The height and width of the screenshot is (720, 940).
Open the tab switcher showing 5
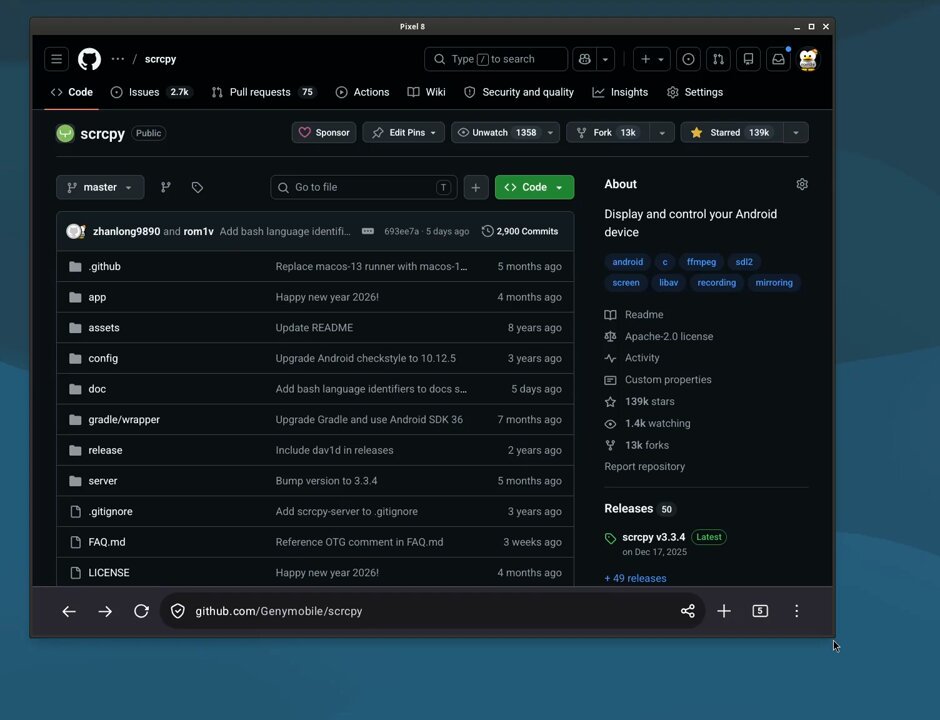pyautogui.click(x=760, y=611)
